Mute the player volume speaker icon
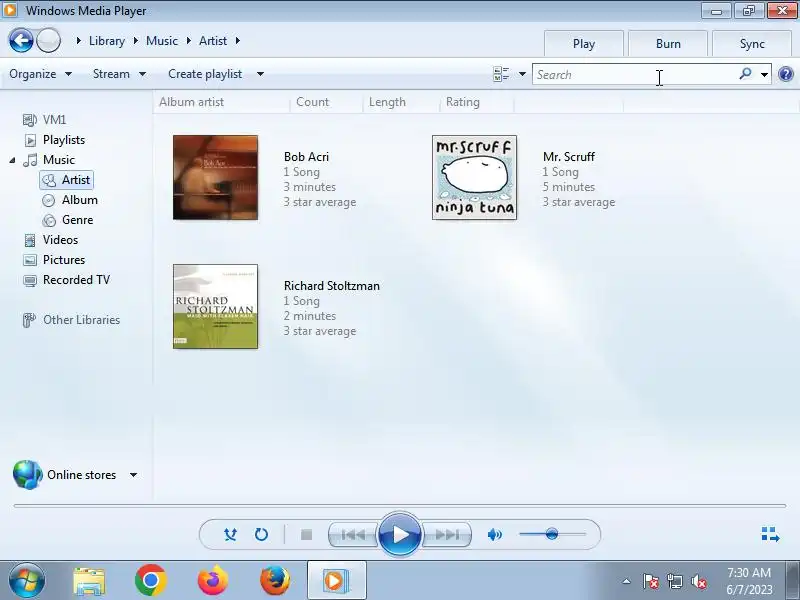The width and height of the screenshot is (800, 600). pyautogui.click(x=494, y=534)
